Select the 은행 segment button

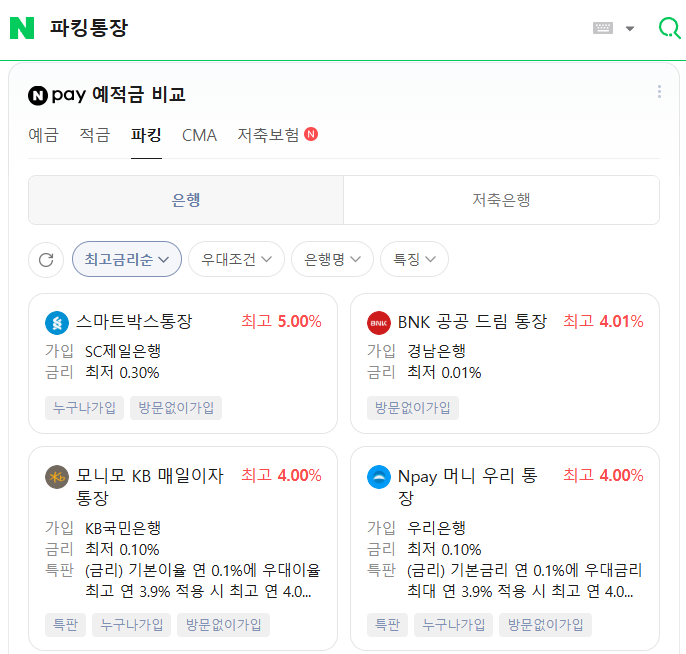tap(186, 200)
